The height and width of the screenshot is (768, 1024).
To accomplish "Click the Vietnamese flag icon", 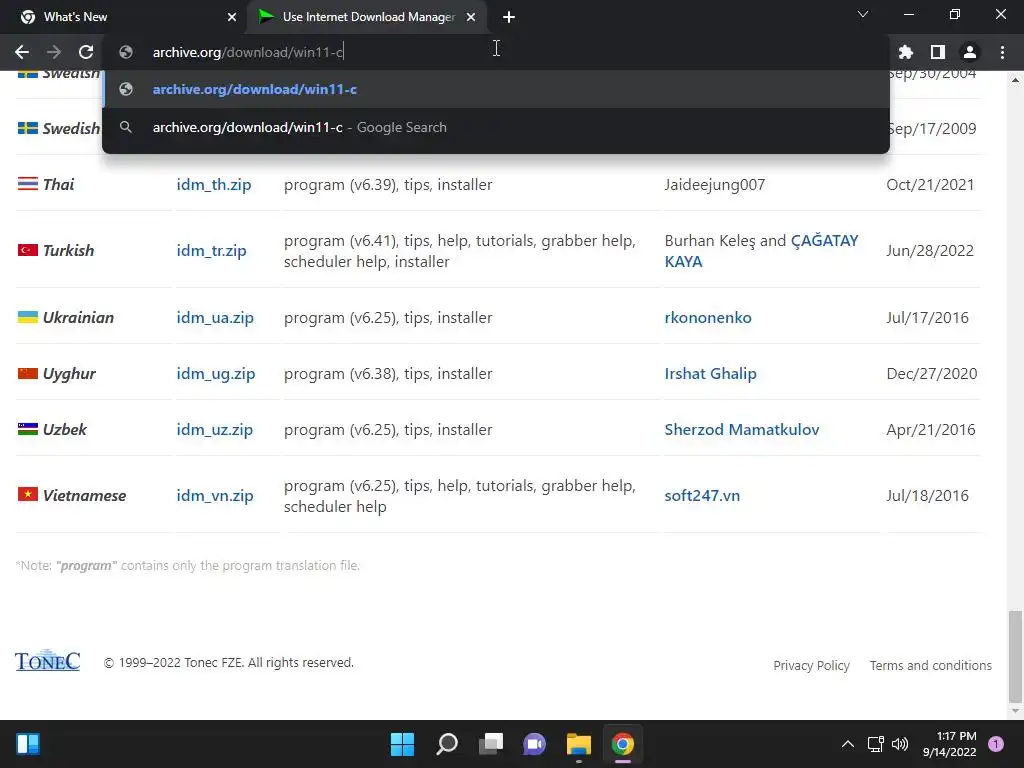I will (x=27, y=494).
